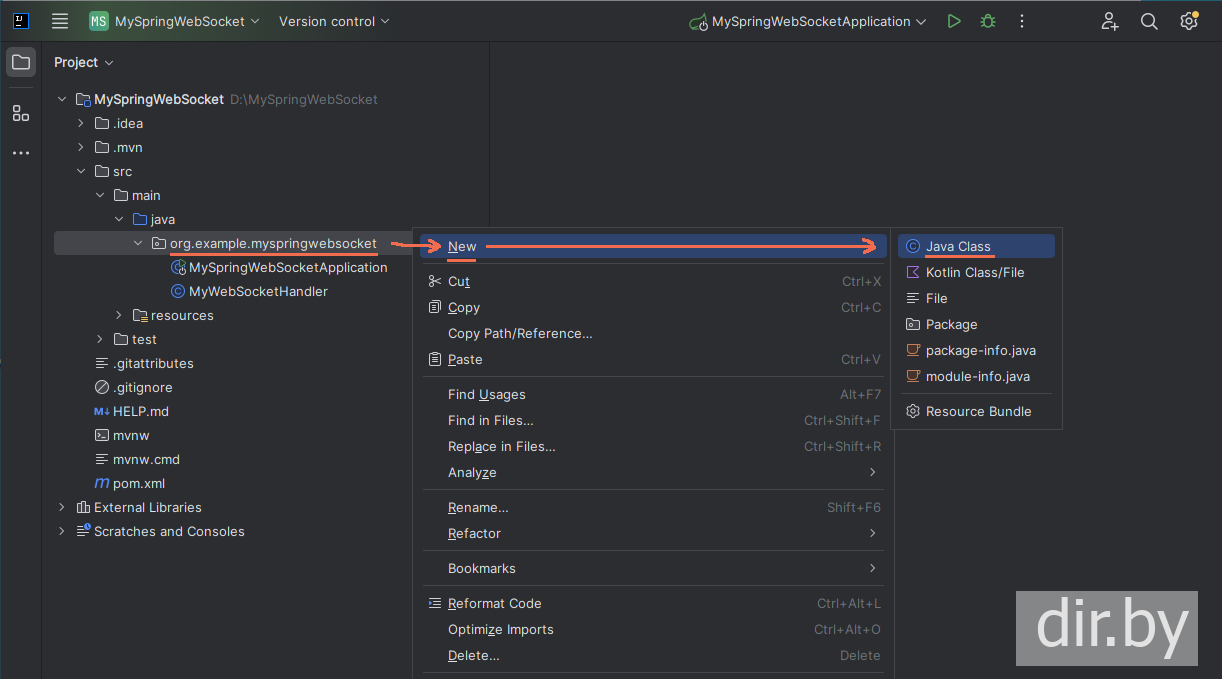1222x679 pixels.
Task: Choose Copy Path/Reference menu entry
Action: coord(653,333)
